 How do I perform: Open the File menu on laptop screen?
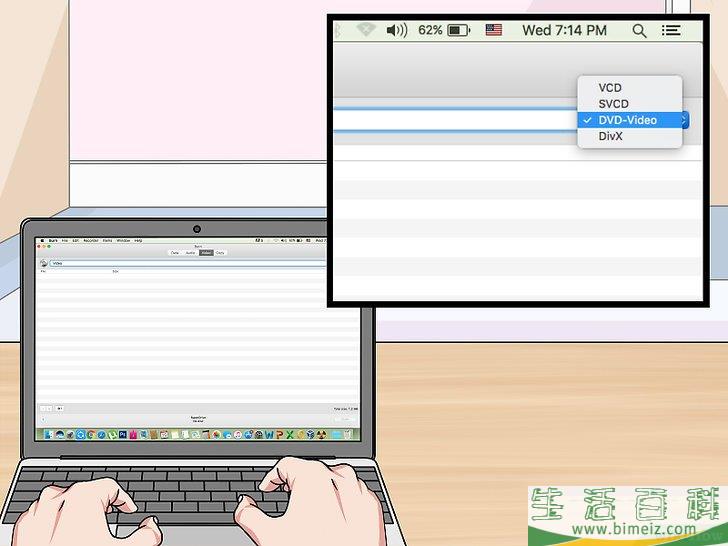click(65, 240)
